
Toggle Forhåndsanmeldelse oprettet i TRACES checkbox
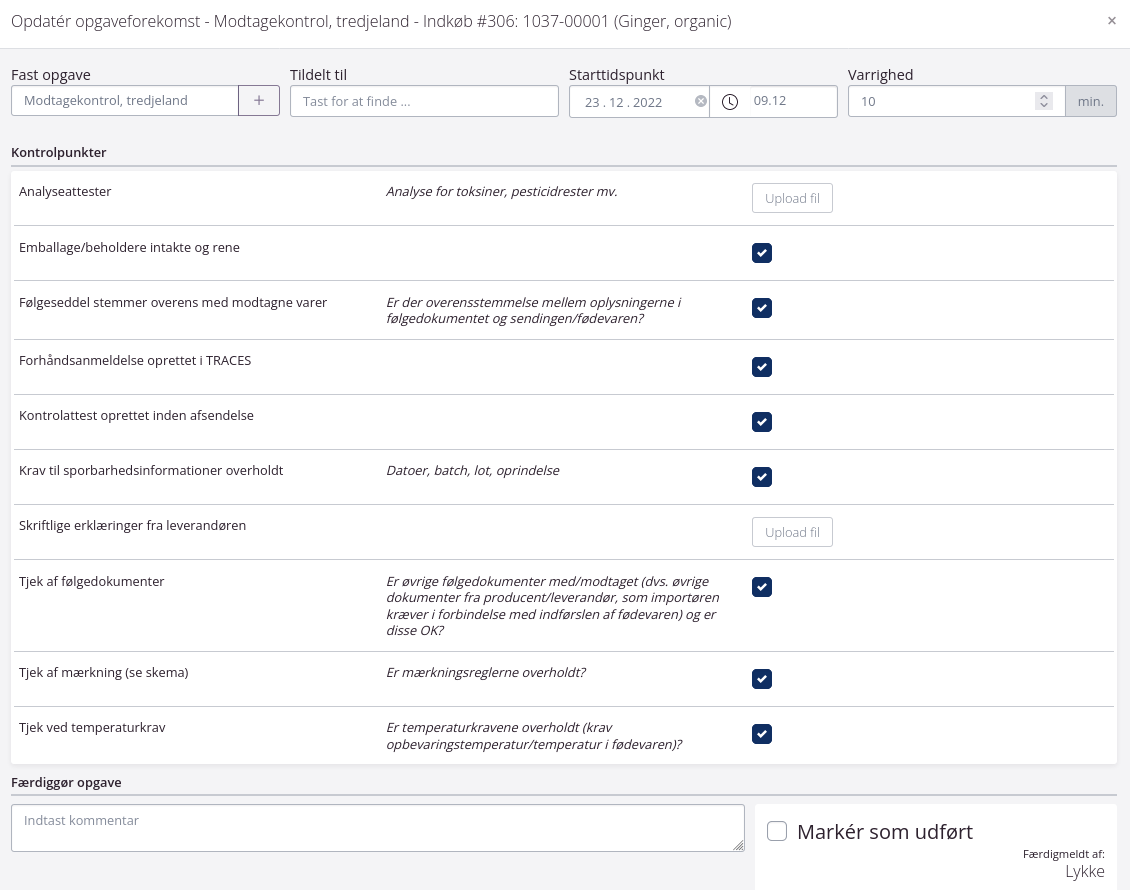point(762,367)
